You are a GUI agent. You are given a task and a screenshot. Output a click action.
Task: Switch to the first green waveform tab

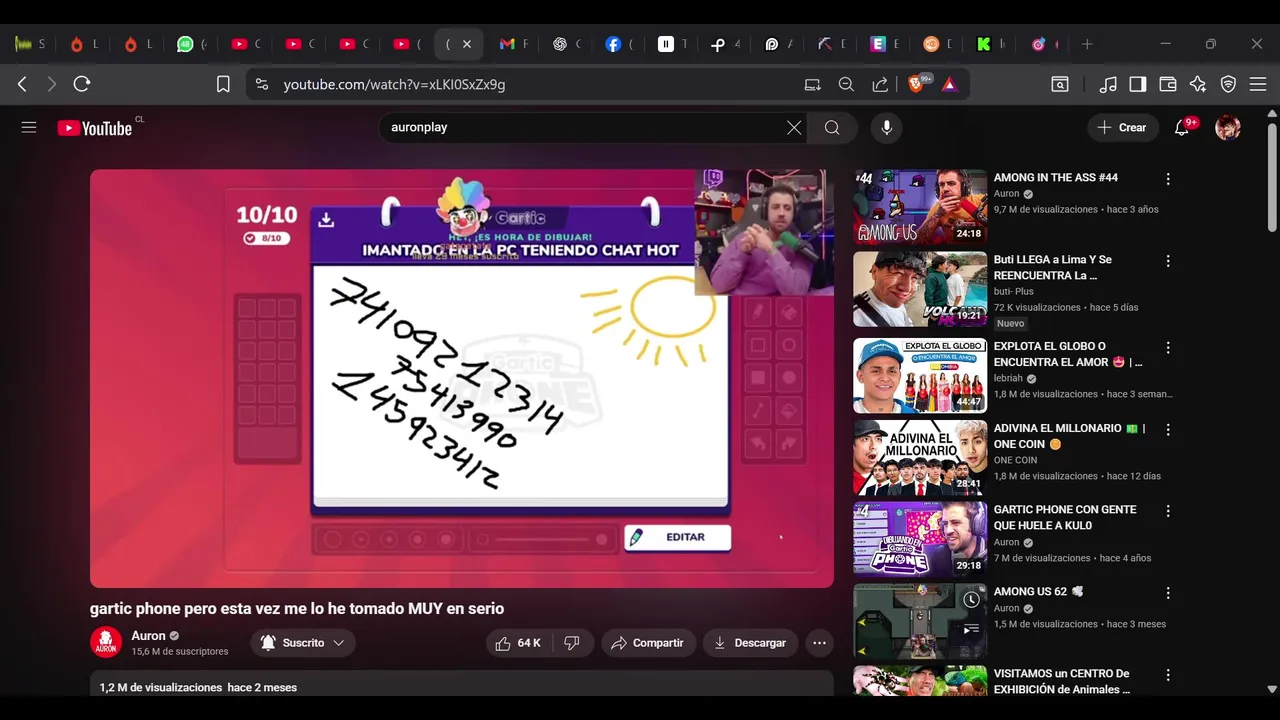[30, 44]
